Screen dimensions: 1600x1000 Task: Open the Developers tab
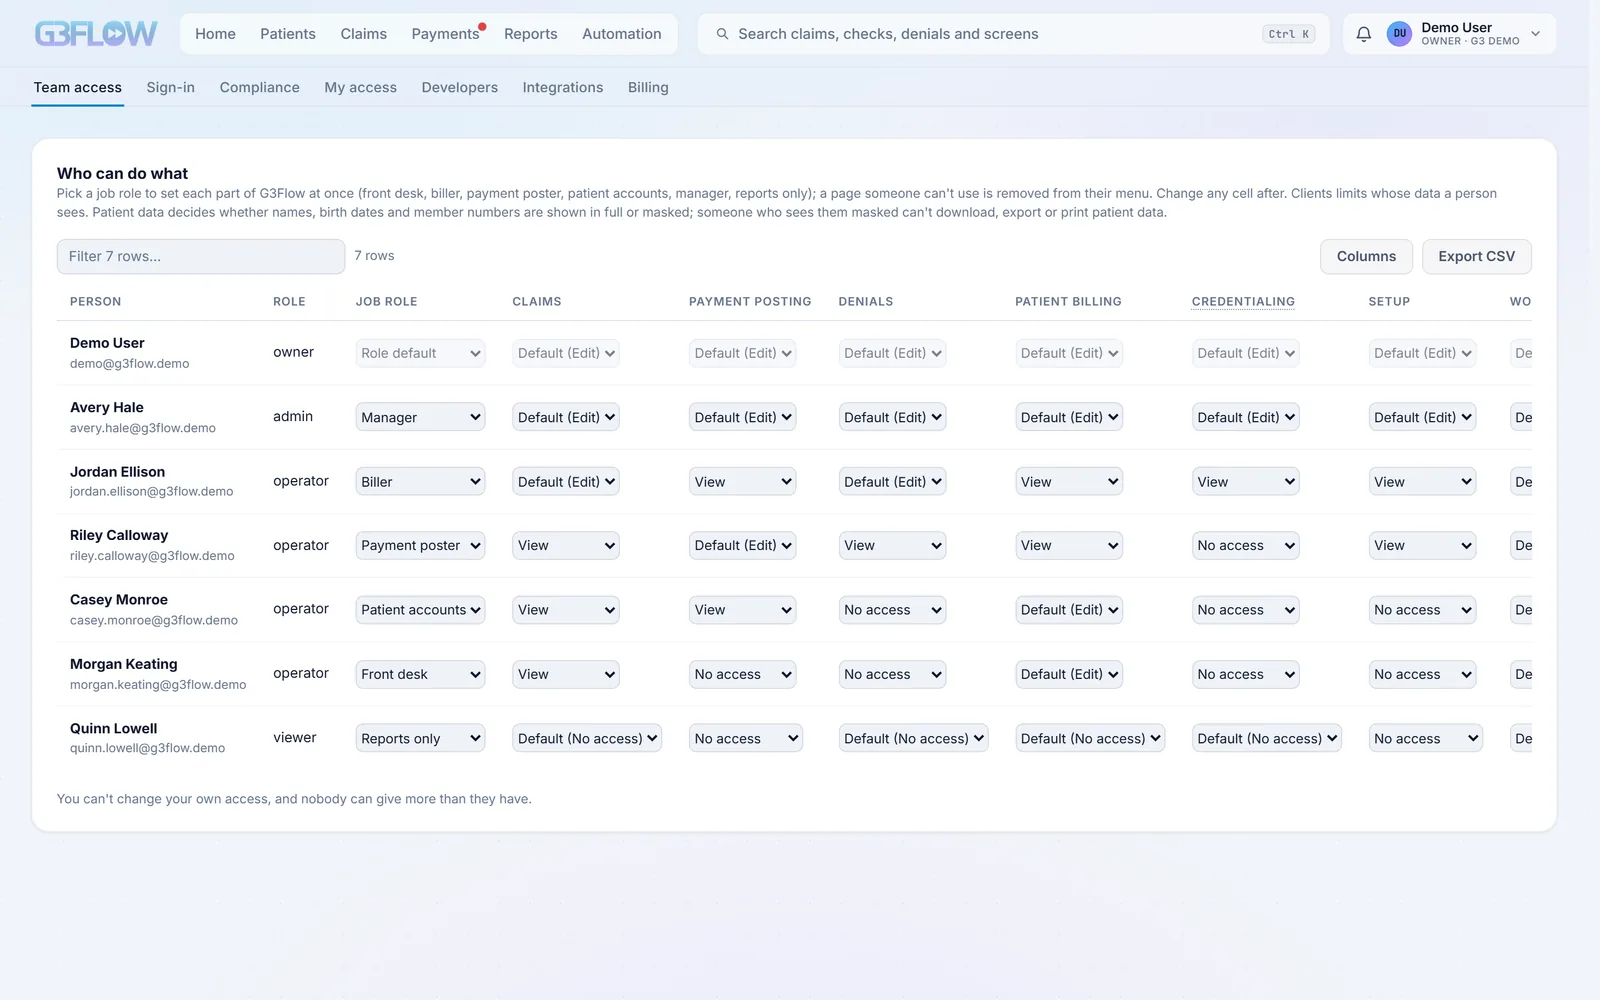[460, 88]
